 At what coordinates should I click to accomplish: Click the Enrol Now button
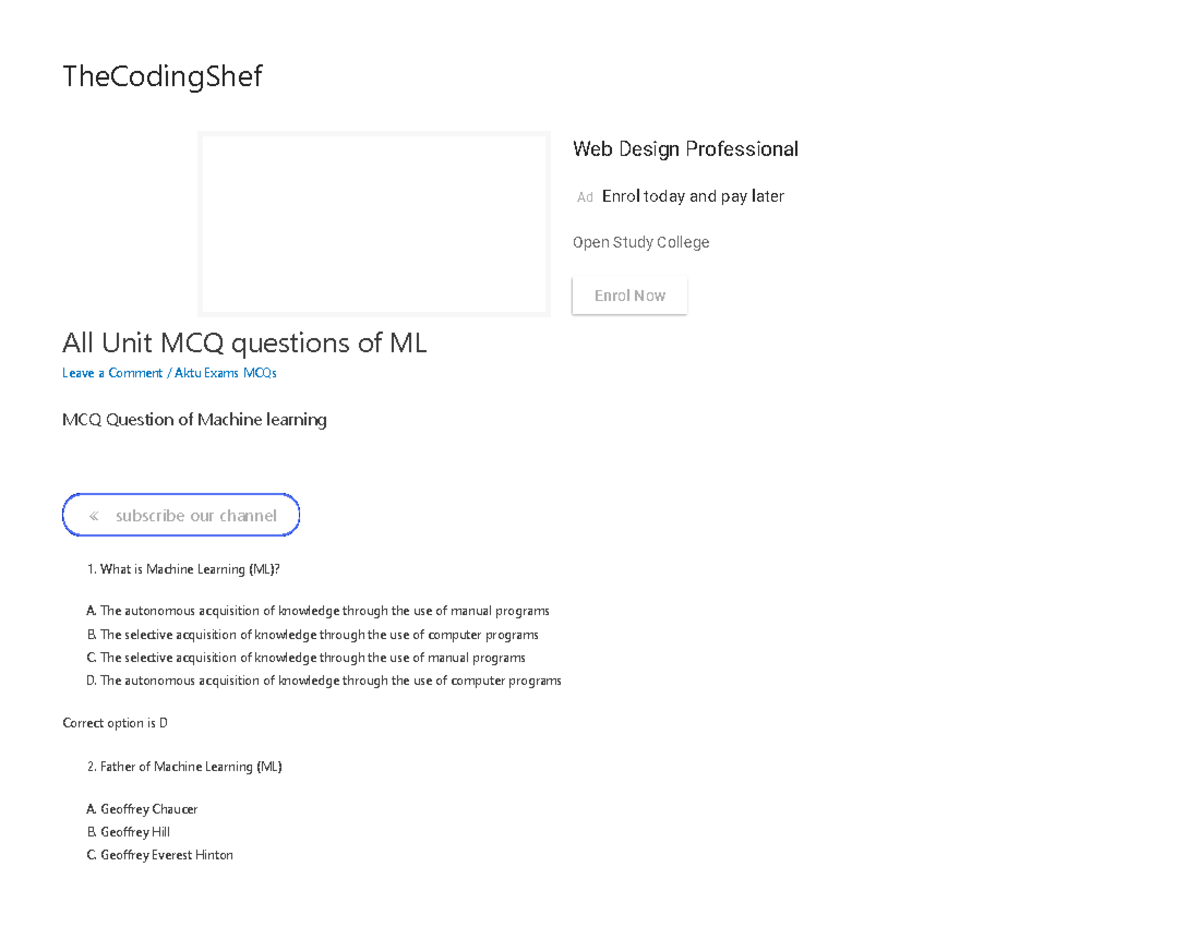[629, 295]
